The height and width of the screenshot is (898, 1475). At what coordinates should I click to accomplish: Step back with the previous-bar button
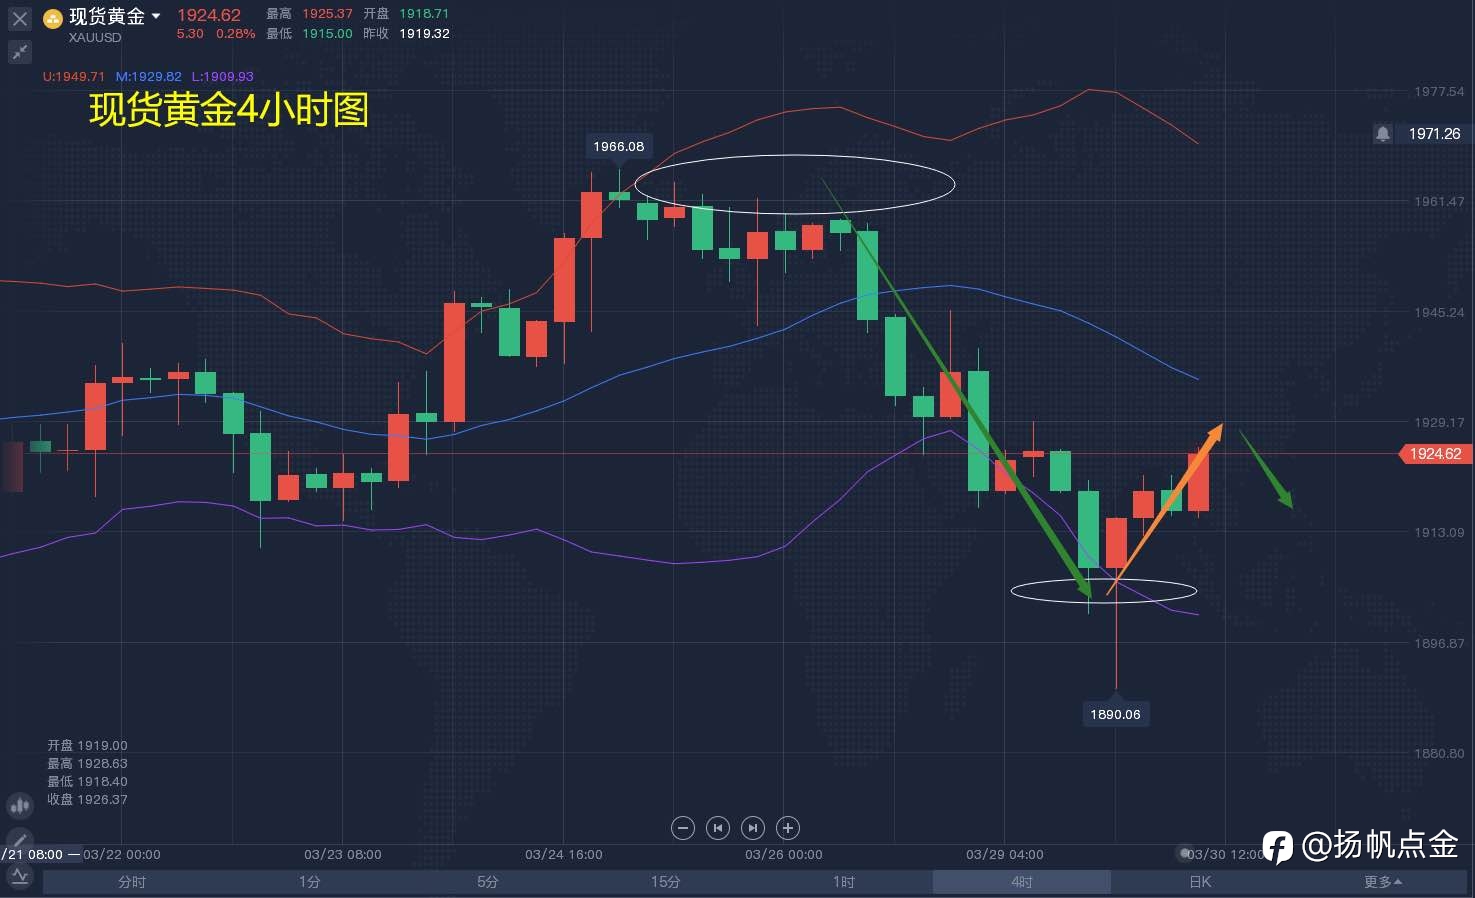(718, 828)
